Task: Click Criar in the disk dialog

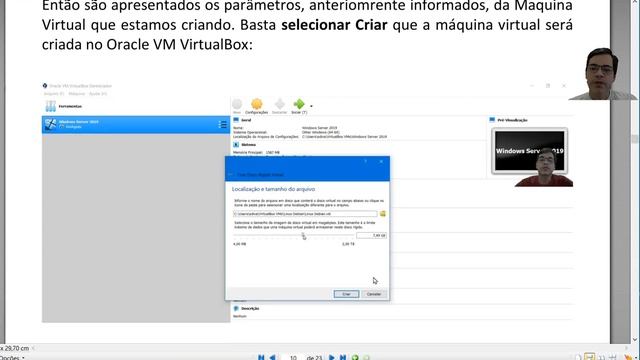Action: 346,294
